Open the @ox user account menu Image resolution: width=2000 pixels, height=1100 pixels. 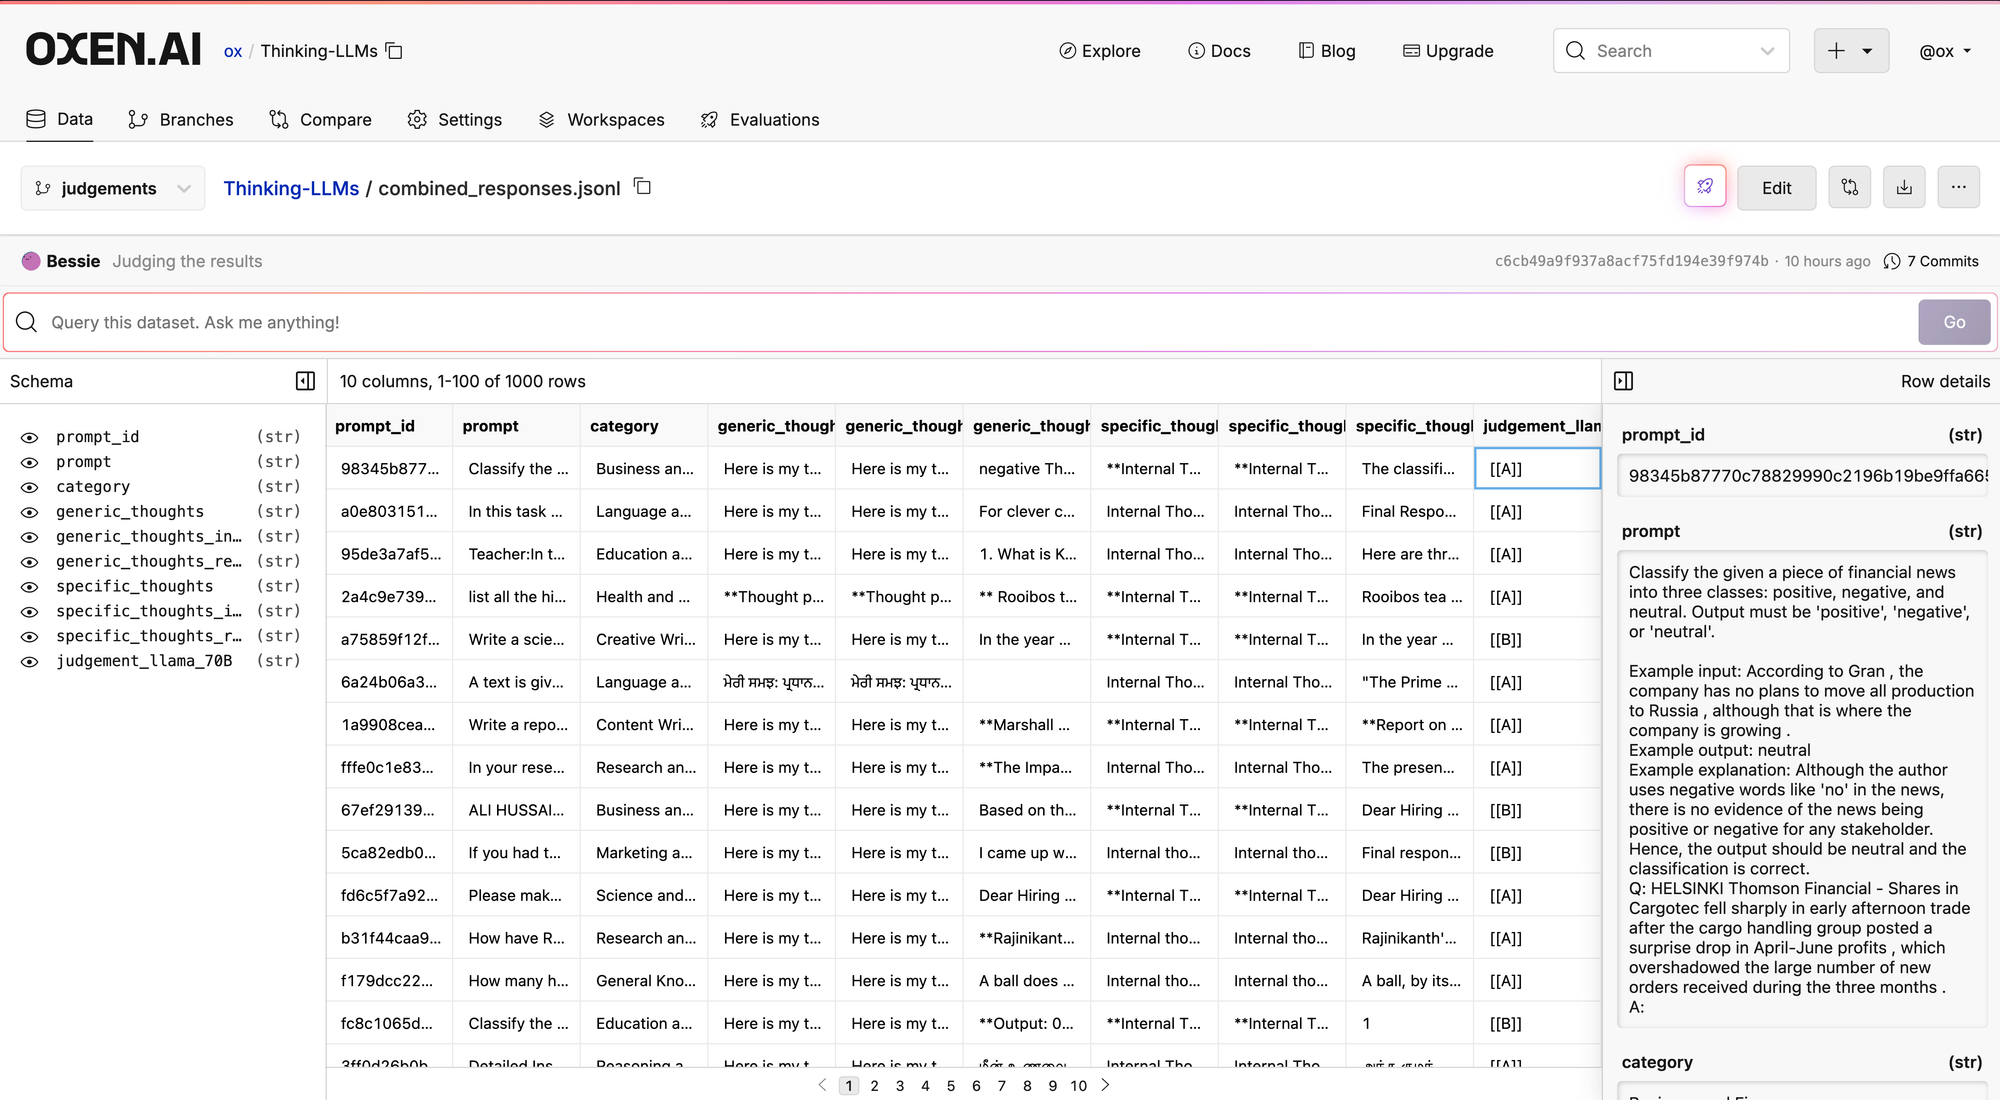tap(1944, 51)
